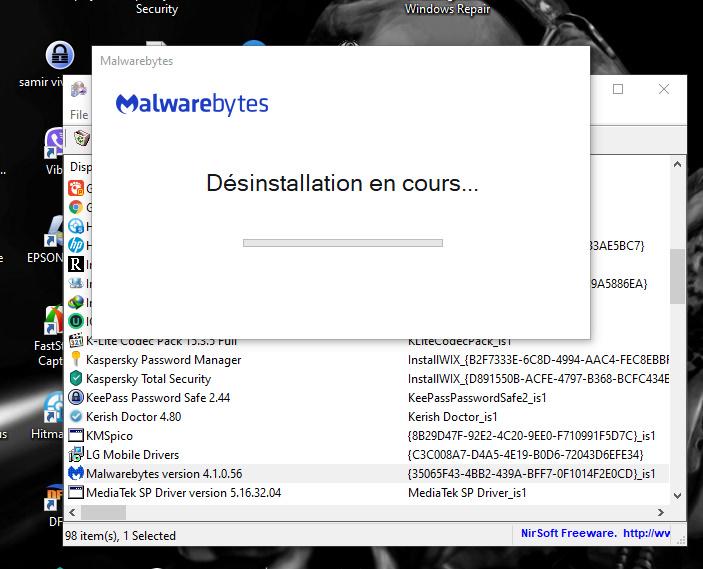Click the HP icon in program list

76,245
